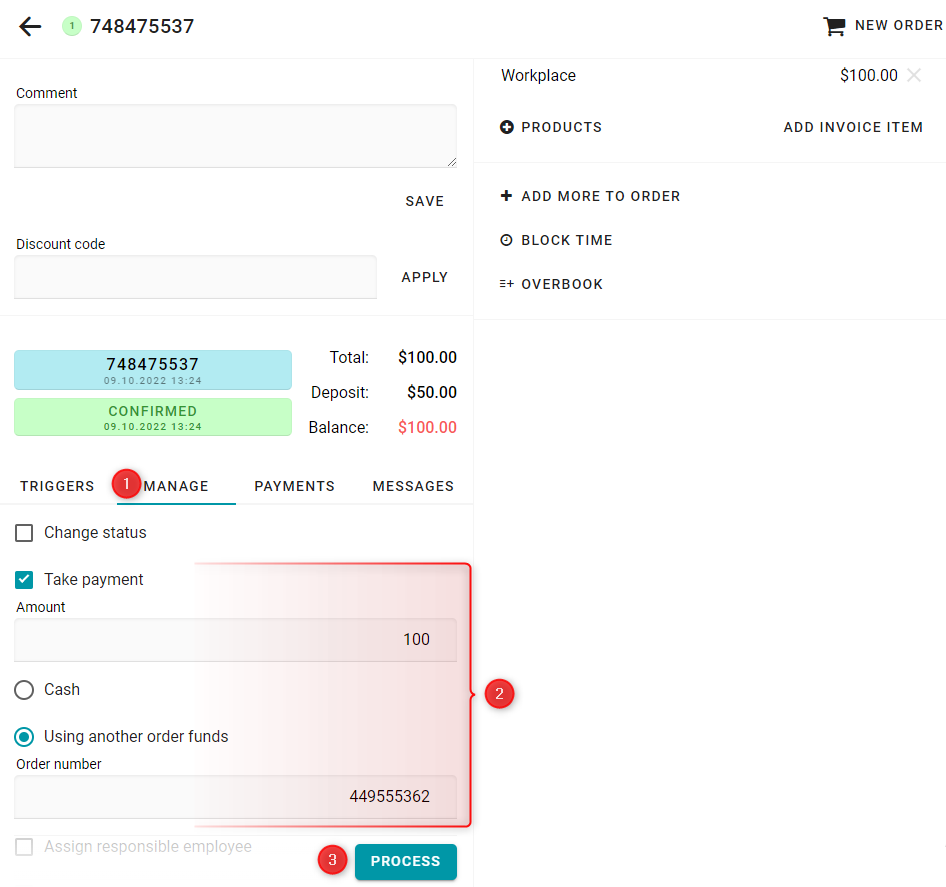The height and width of the screenshot is (887, 946).
Task: Click into the Amount field showing 100
Action: 235,640
